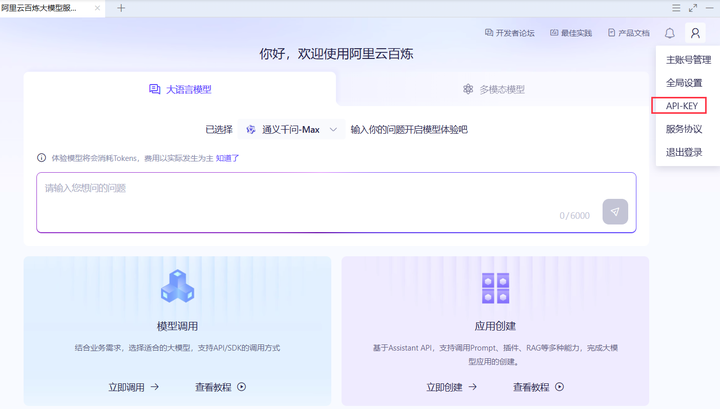Viewport: 720px width, 409px height.
Task: Open the notification bell icon
Action: (669, 33)
